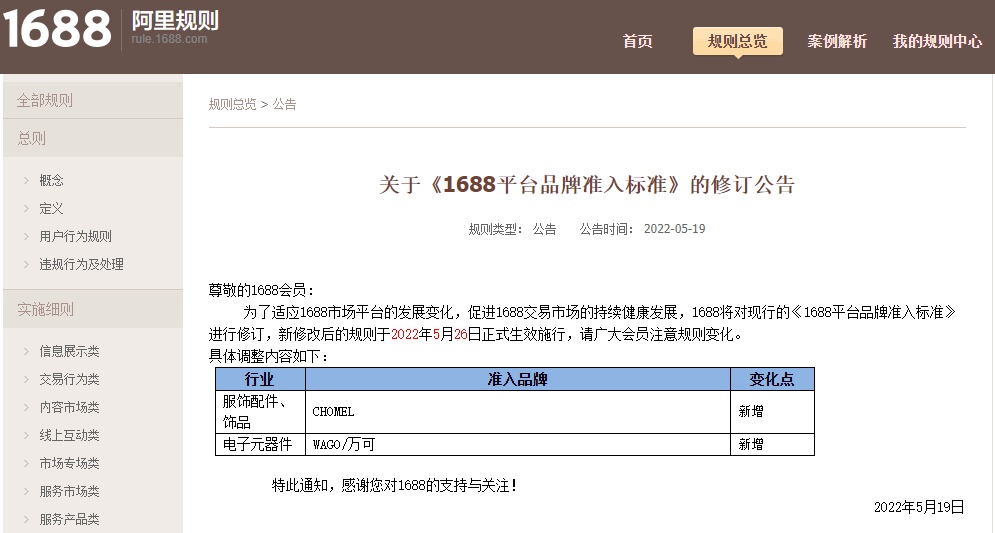995x533 pixels.
Task: Click the 1688 logo
Action: click(56, 29)
